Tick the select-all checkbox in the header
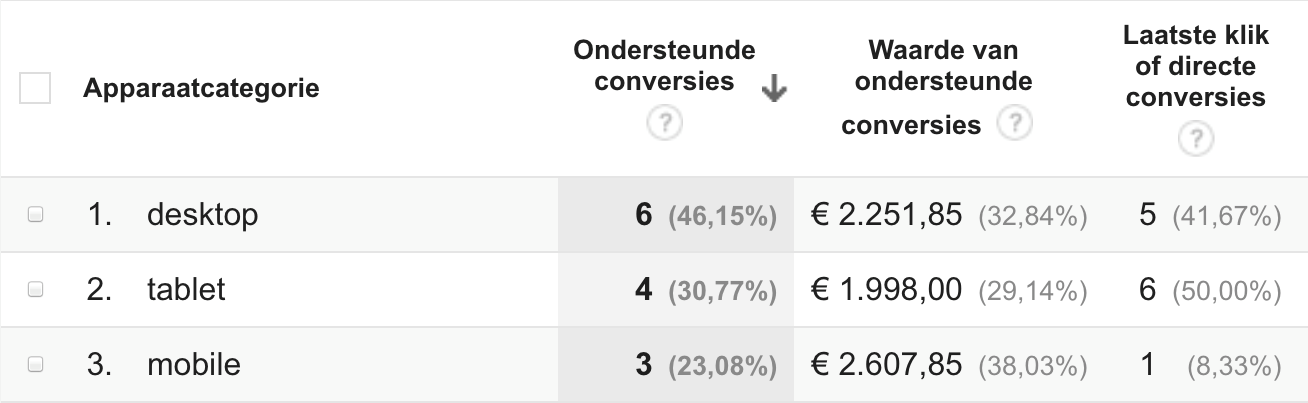1308x403 pixels. coord(35,89)
